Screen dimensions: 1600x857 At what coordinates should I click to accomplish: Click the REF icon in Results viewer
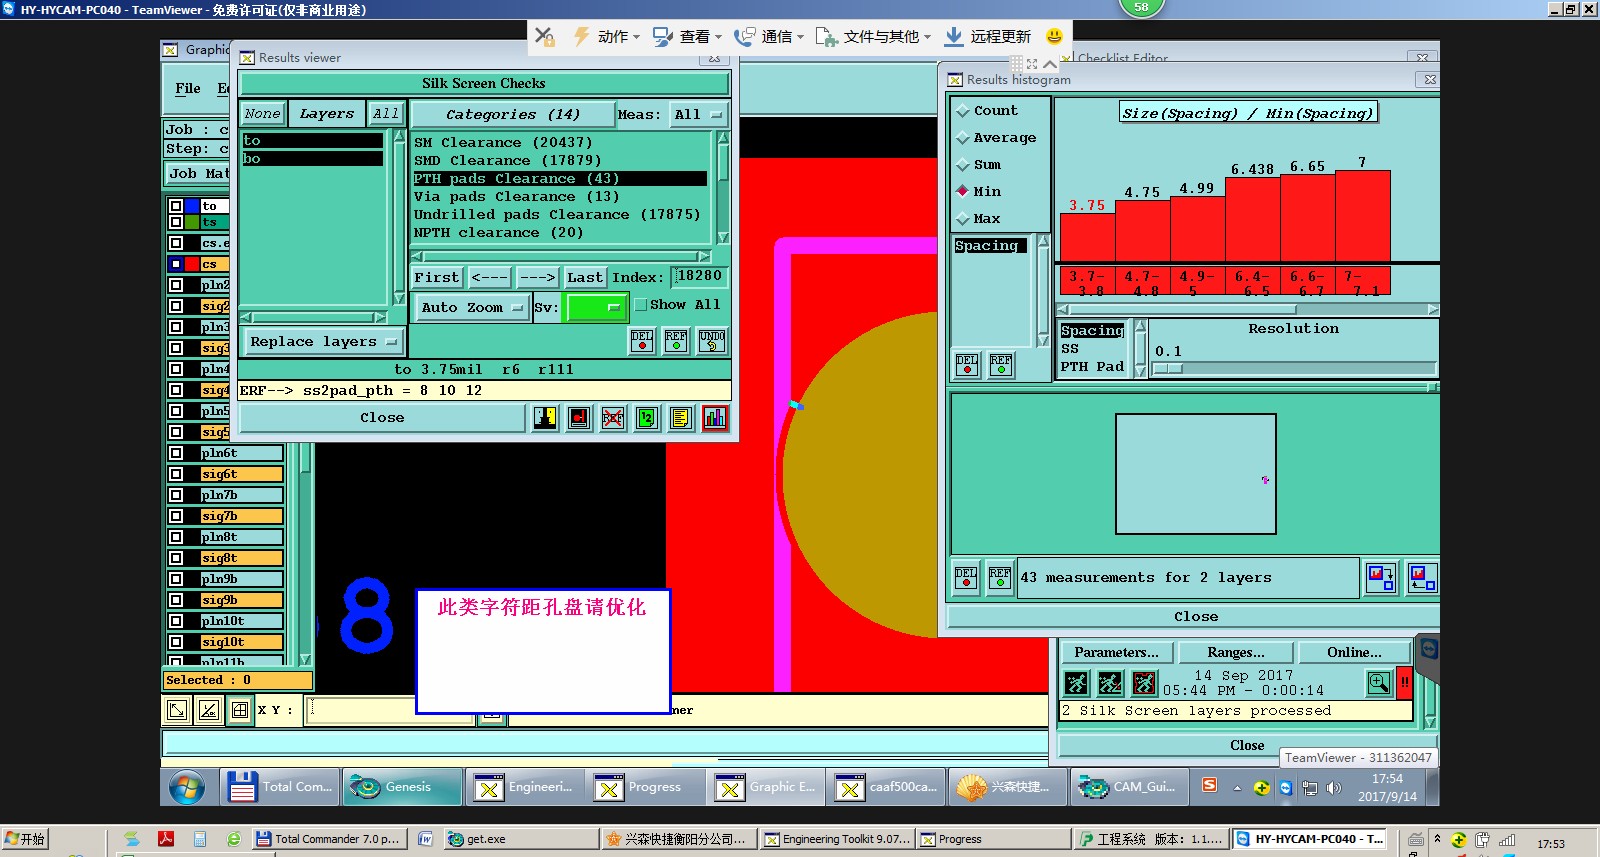[676, 341]
